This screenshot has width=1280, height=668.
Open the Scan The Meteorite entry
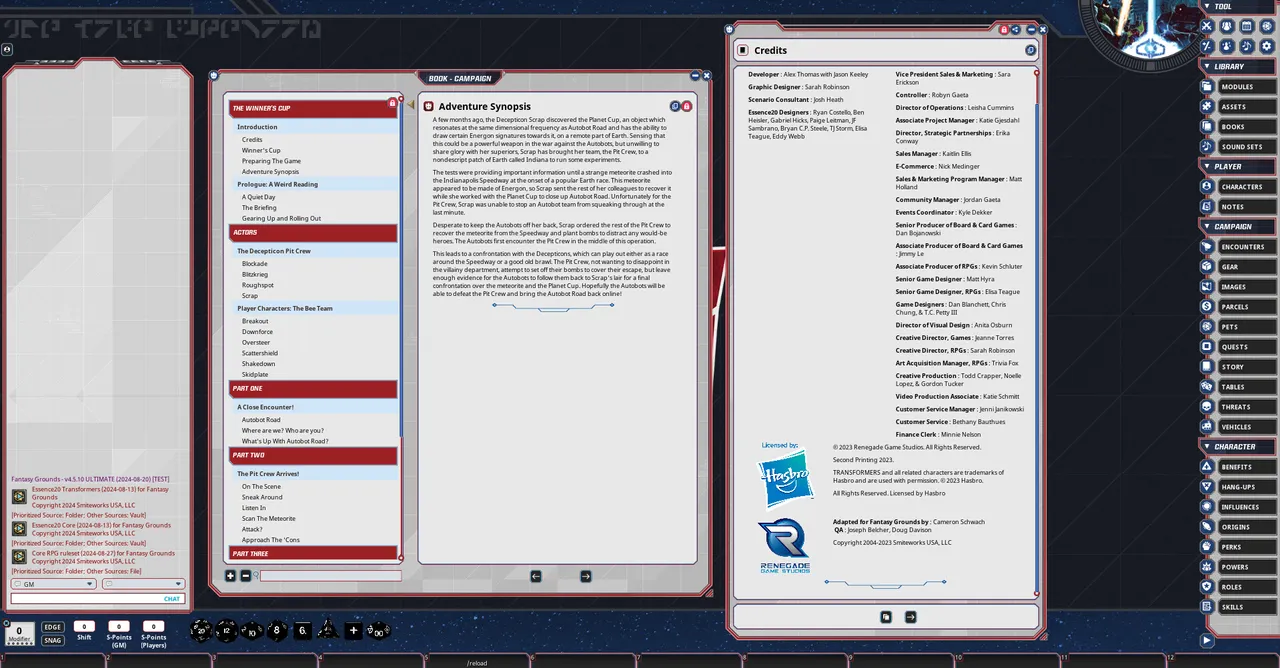[268, 518]
